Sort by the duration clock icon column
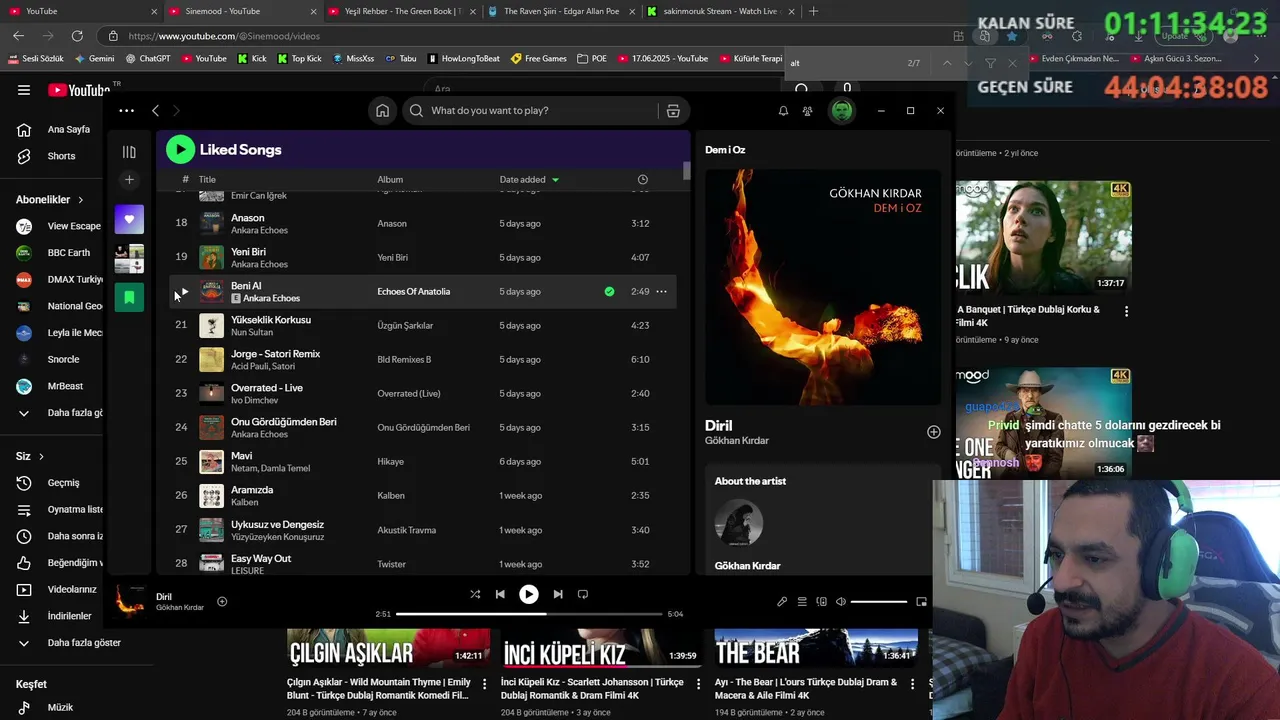1280x720 pixels. coord(643,180)
